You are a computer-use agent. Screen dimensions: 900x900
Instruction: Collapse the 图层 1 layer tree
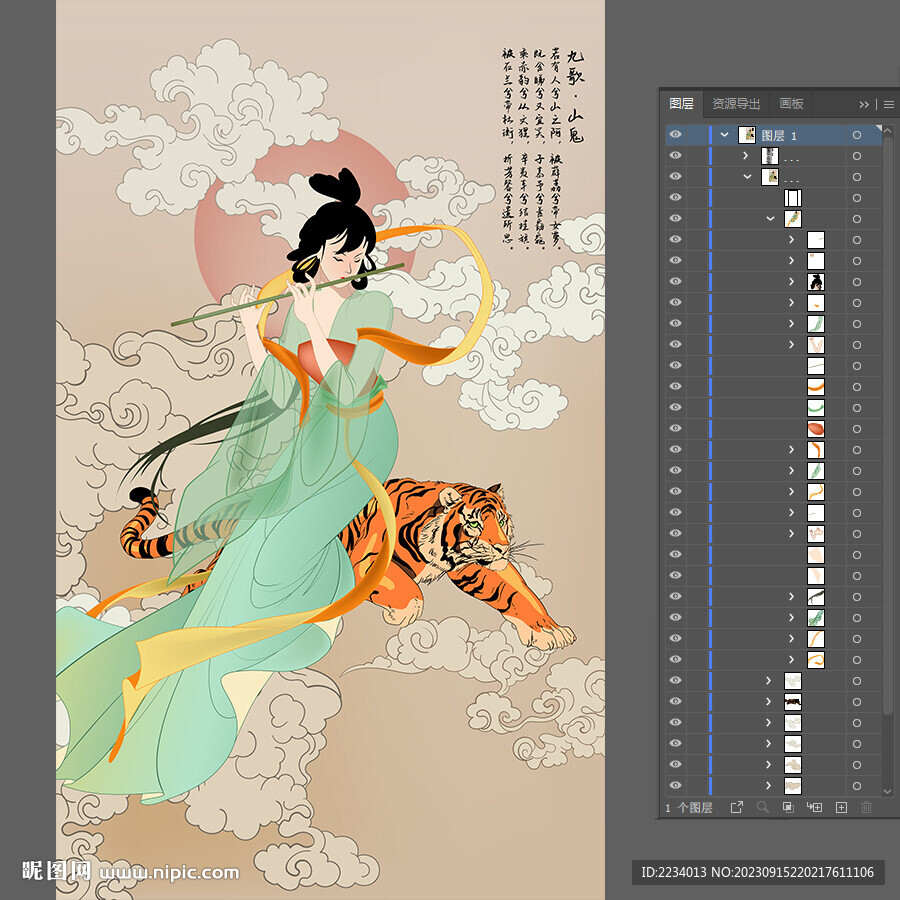point(724,135)
